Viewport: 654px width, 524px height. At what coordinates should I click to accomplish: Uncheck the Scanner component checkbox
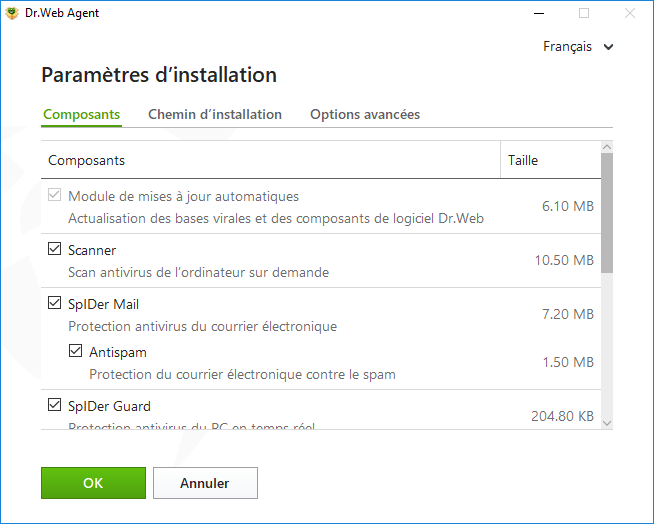pyautogui.click(x=55, y=249)
